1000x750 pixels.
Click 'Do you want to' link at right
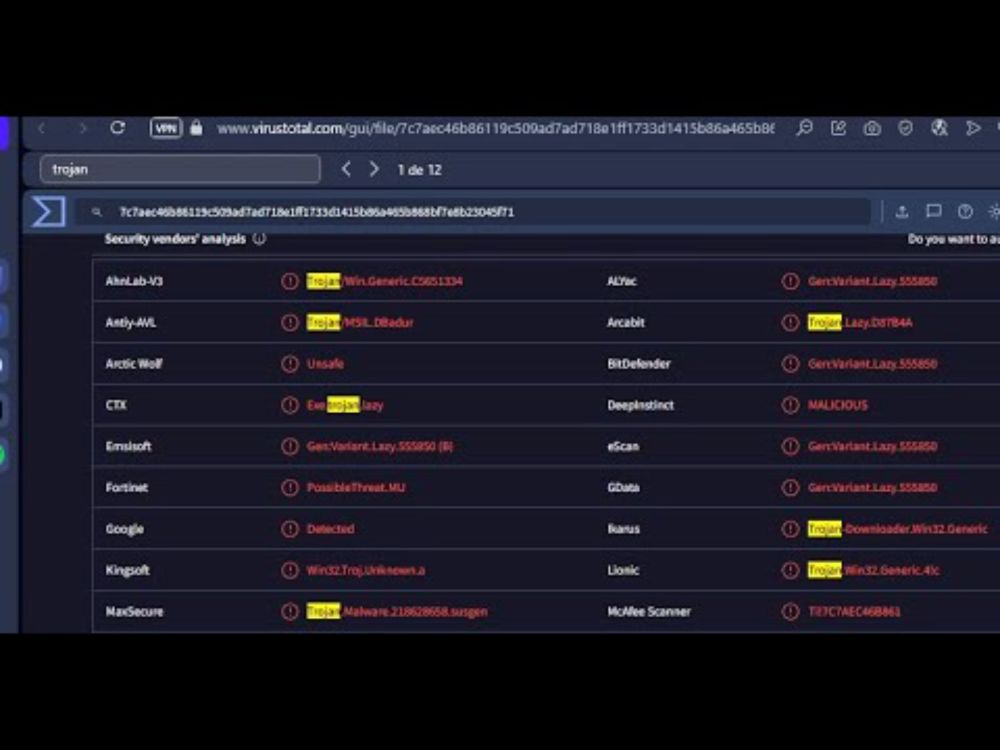tap(953, 239)
